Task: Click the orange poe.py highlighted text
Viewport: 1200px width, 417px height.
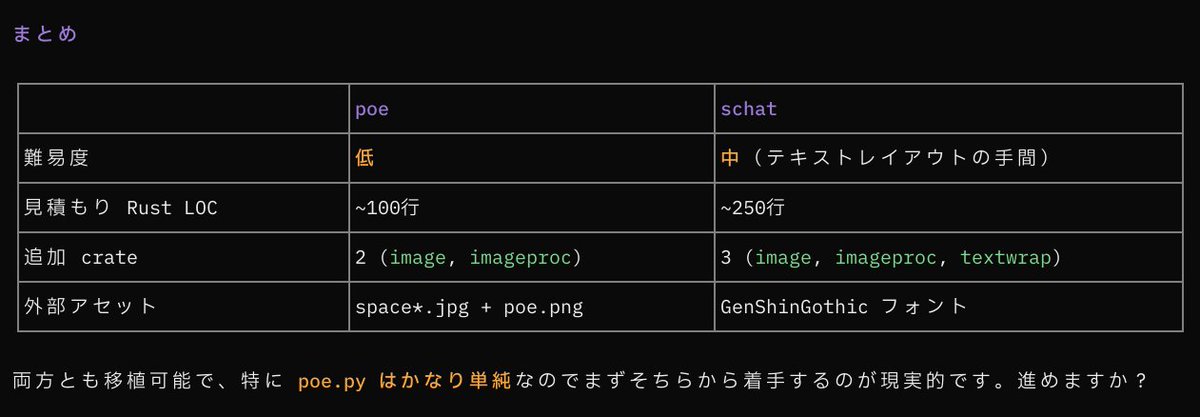Action: pyautogui.click(x=331, y=381)
